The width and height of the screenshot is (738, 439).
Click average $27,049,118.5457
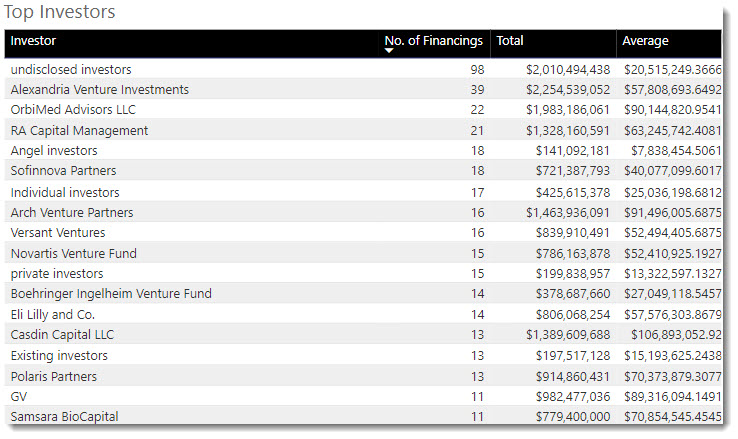tap(673, 294)
